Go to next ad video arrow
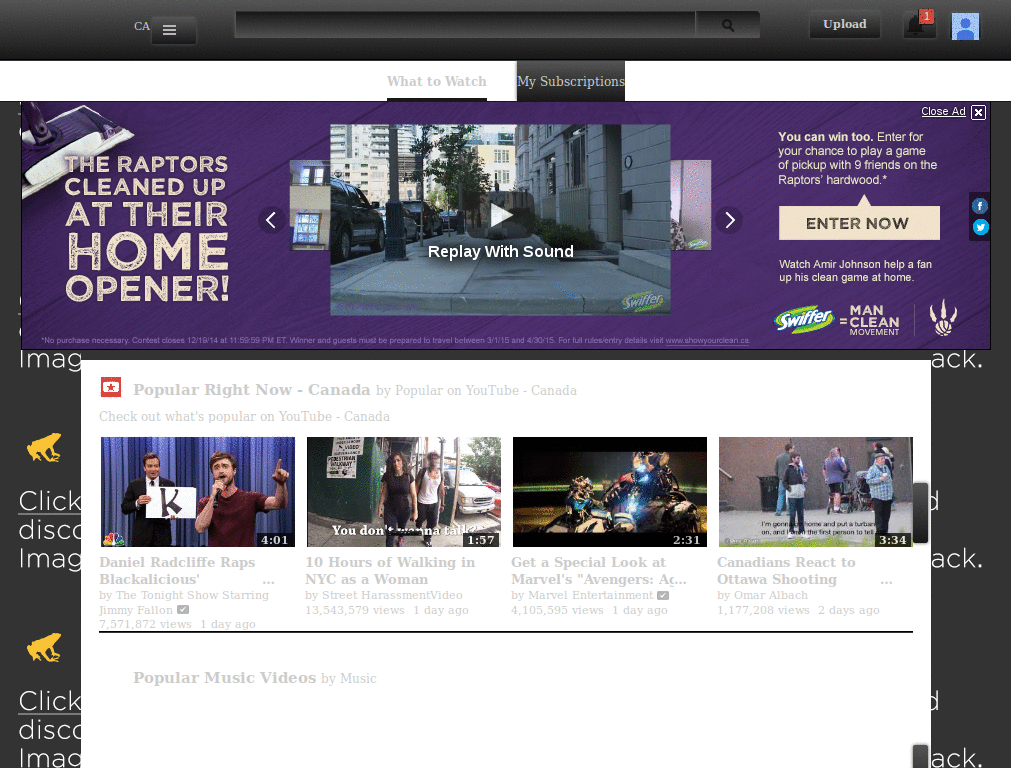Viewport: 1024px width, 768px height. 729,220
